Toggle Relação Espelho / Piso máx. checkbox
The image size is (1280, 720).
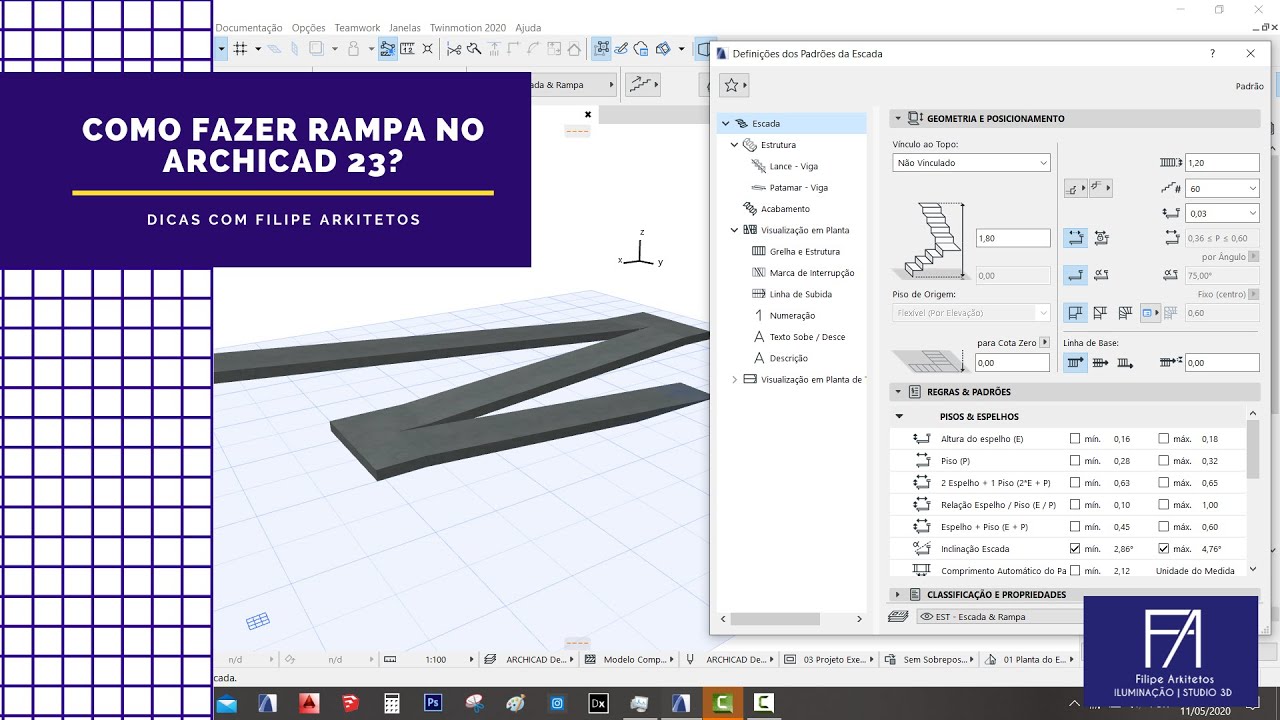(1164, 505)
